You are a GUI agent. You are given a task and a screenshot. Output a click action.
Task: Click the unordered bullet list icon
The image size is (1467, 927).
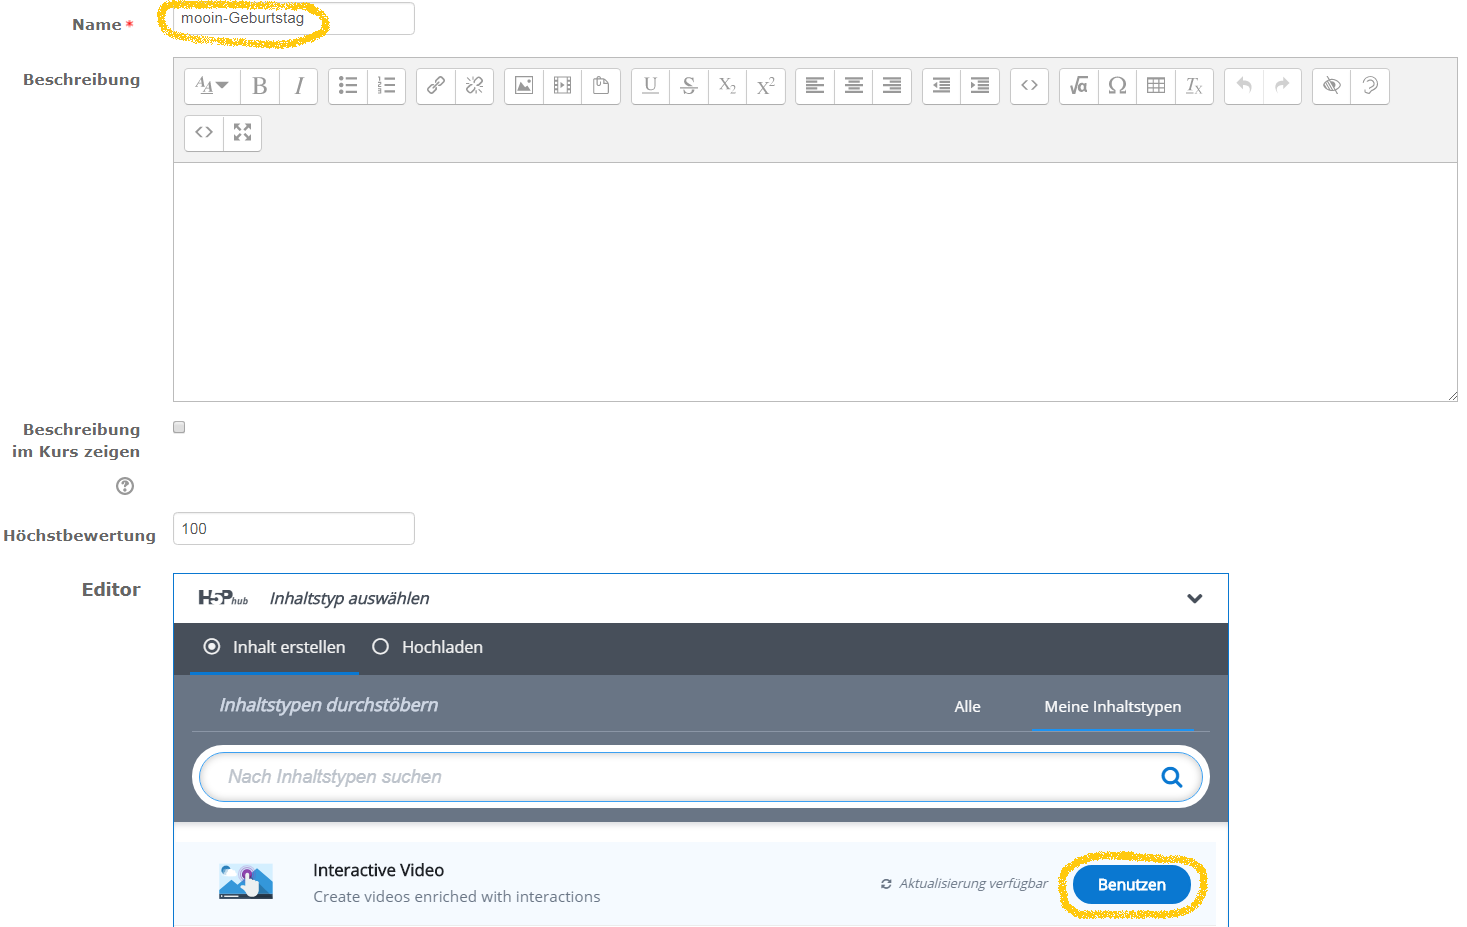pos(348,86)
